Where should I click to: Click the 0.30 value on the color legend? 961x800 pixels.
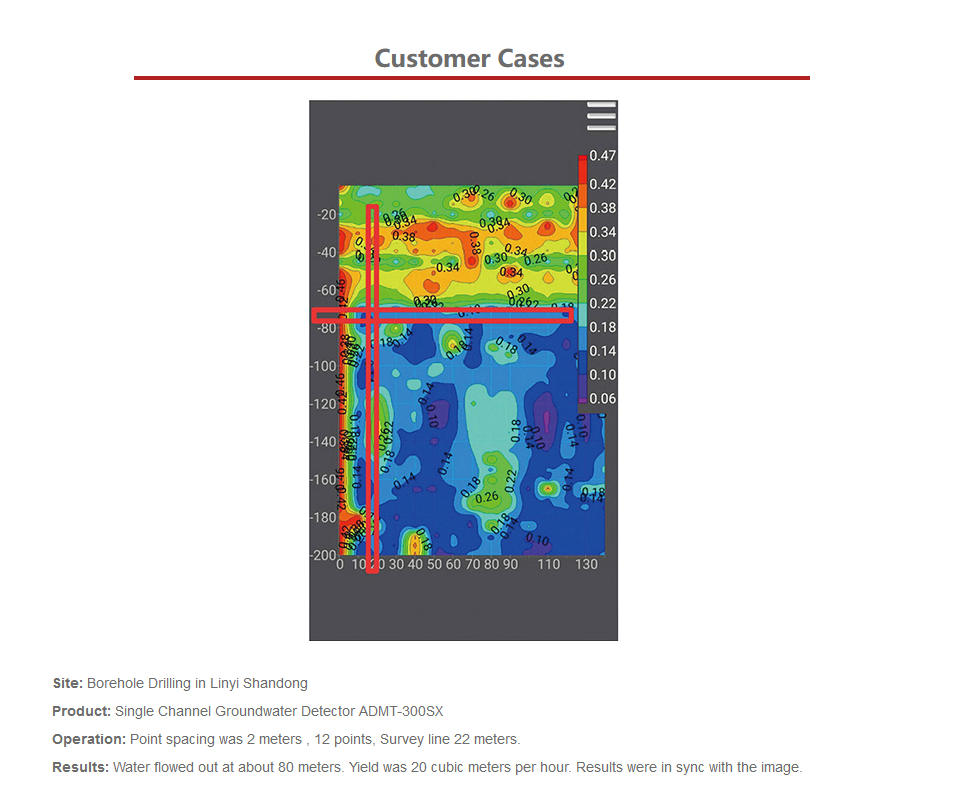pyautogui.click(x=602, y=256)
